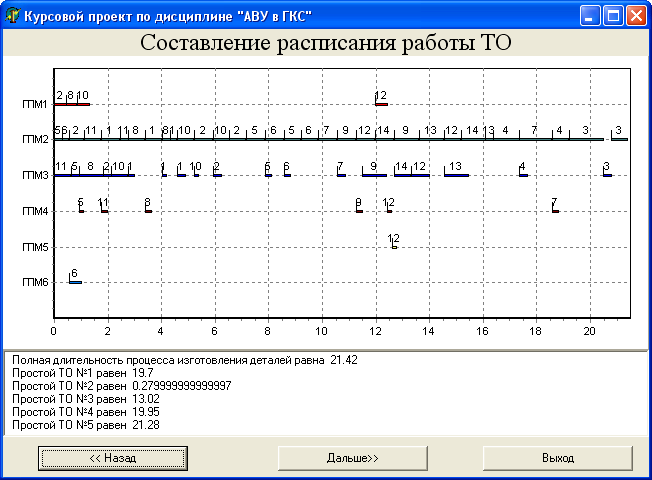Click bar 13 in the ГПМ3 row
The image size is (652, 480).
pyautogui.click(x=456, y=174)
